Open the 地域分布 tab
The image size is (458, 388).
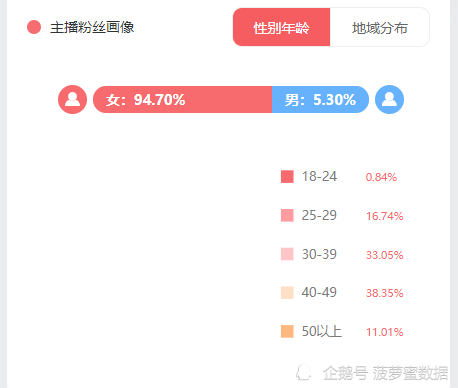[380, 27]
